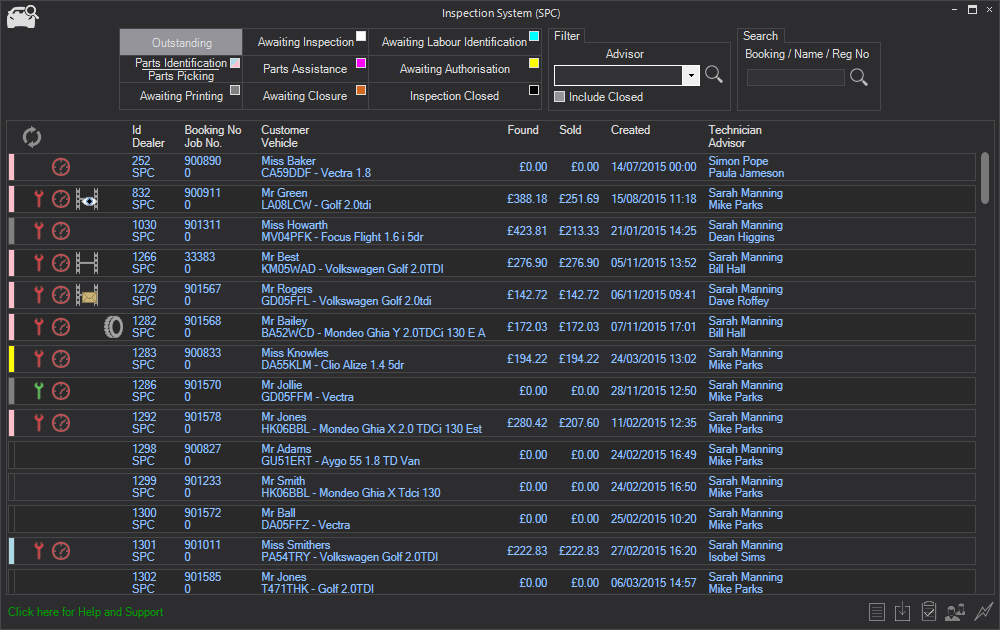Click the Parts Assistance filter button
The height and width of the screenshot is (630, 1000).
point(305,69)
